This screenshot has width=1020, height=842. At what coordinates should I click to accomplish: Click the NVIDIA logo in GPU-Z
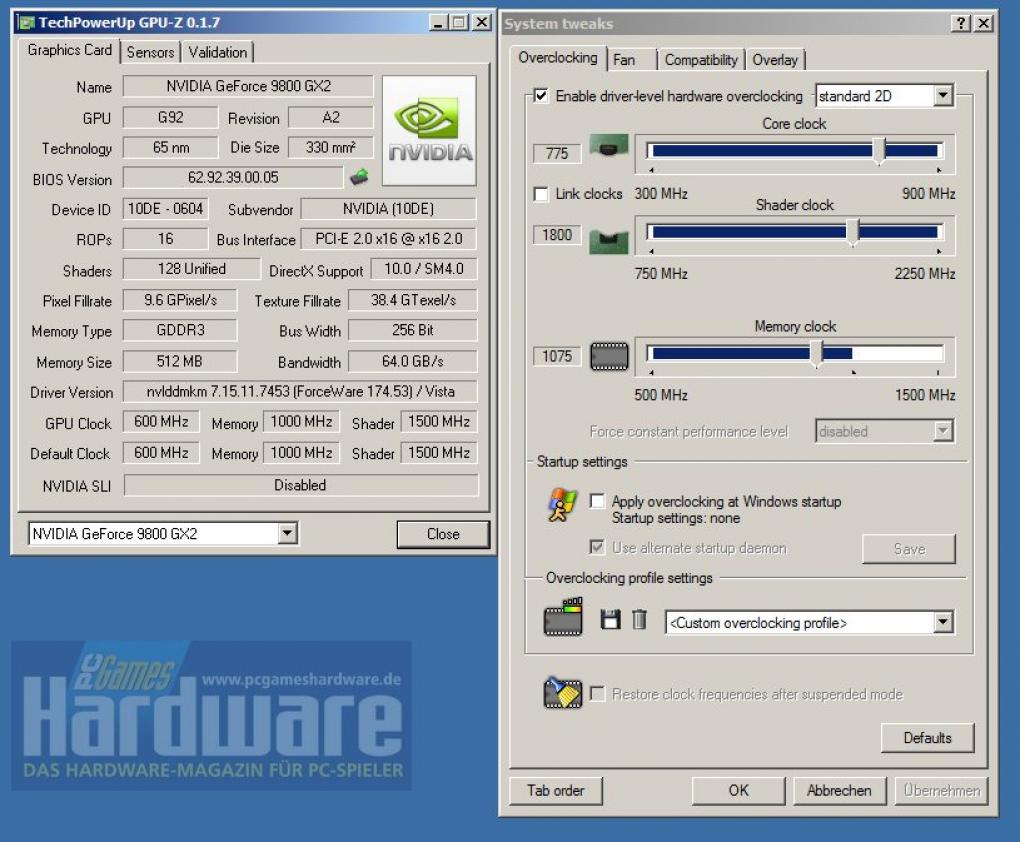point(429,130)
